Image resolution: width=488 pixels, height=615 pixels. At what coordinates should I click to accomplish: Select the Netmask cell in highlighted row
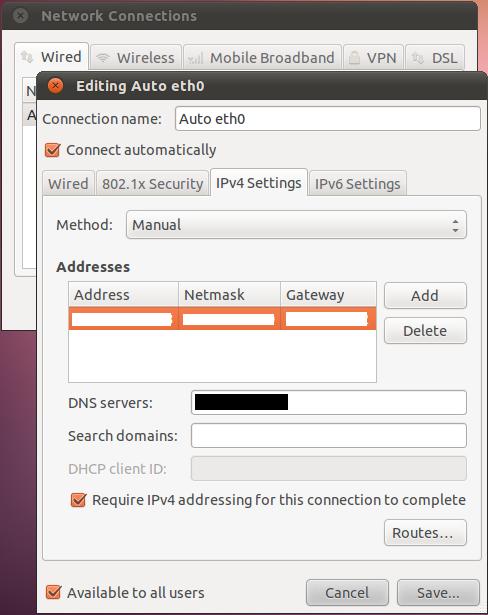(x=229, y=318)
